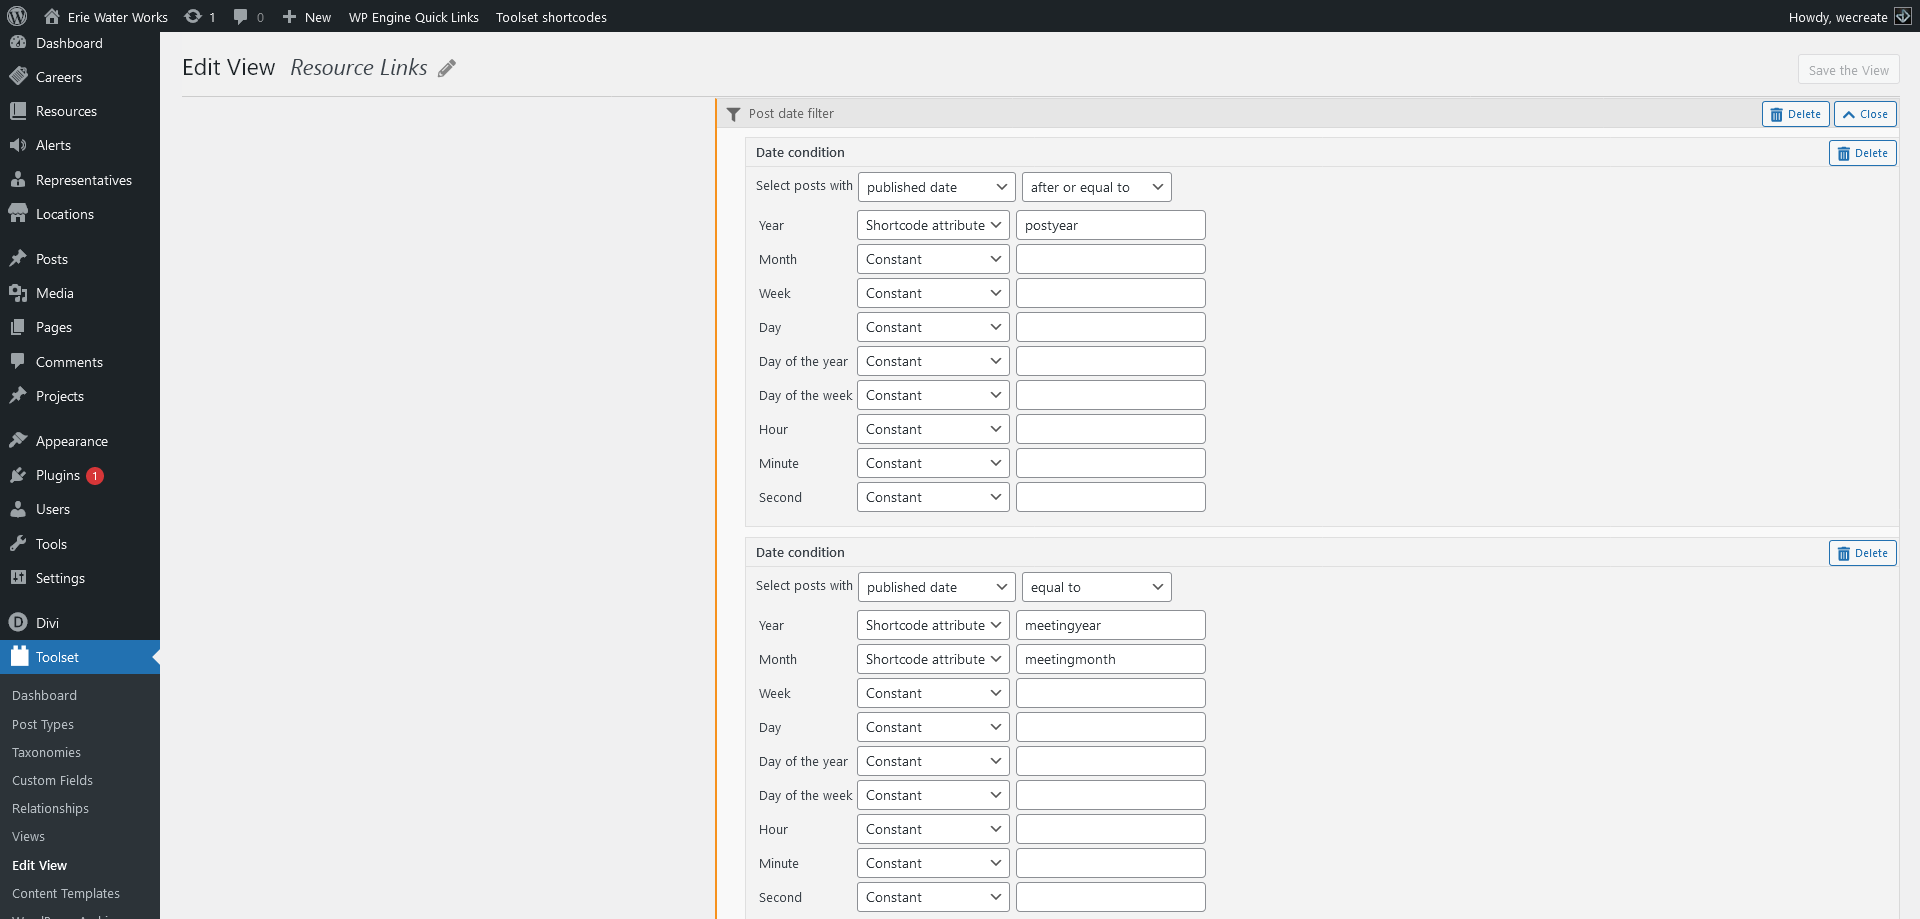Open first condition Minute Constant dropdown

[933, 463]
